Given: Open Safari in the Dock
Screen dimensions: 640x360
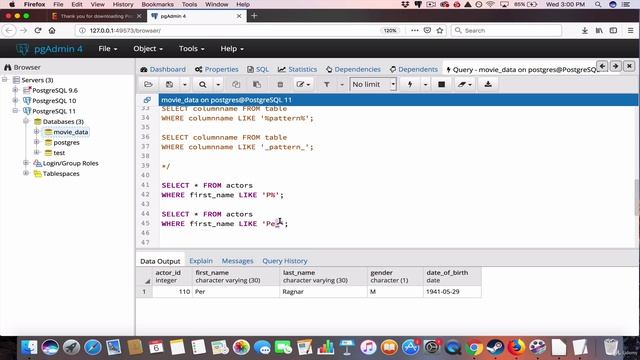Looking at the screenshot, I should coord(93,347).
